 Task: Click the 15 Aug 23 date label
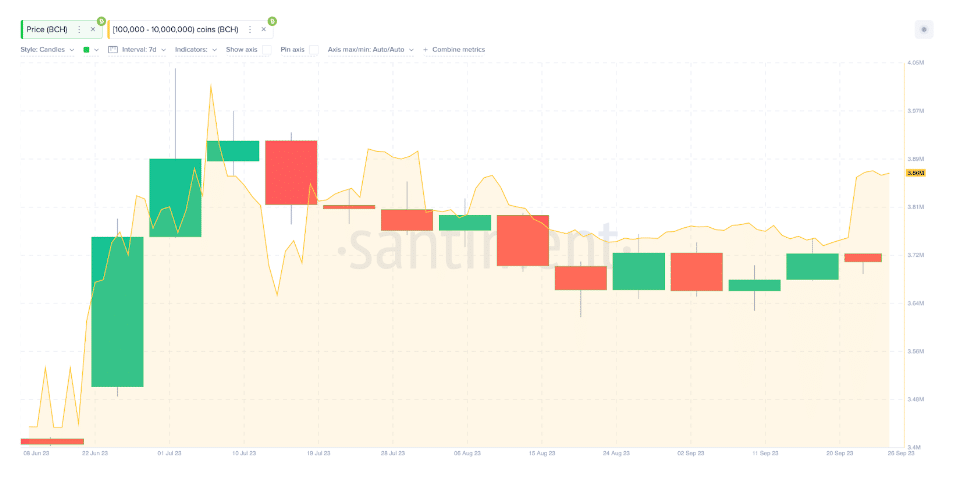click(x=541, y=453)
